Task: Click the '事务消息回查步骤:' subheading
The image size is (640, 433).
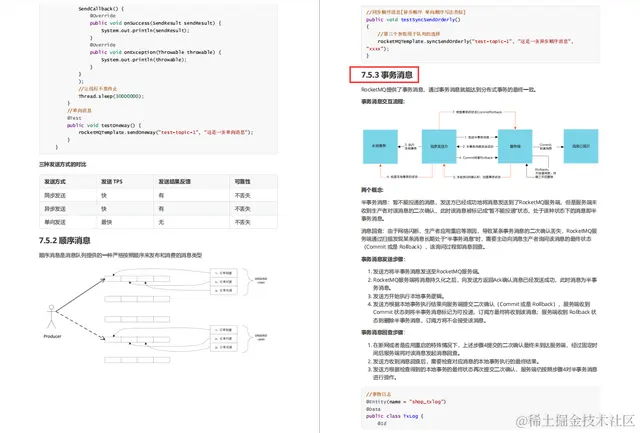Action: pos(383,333)
